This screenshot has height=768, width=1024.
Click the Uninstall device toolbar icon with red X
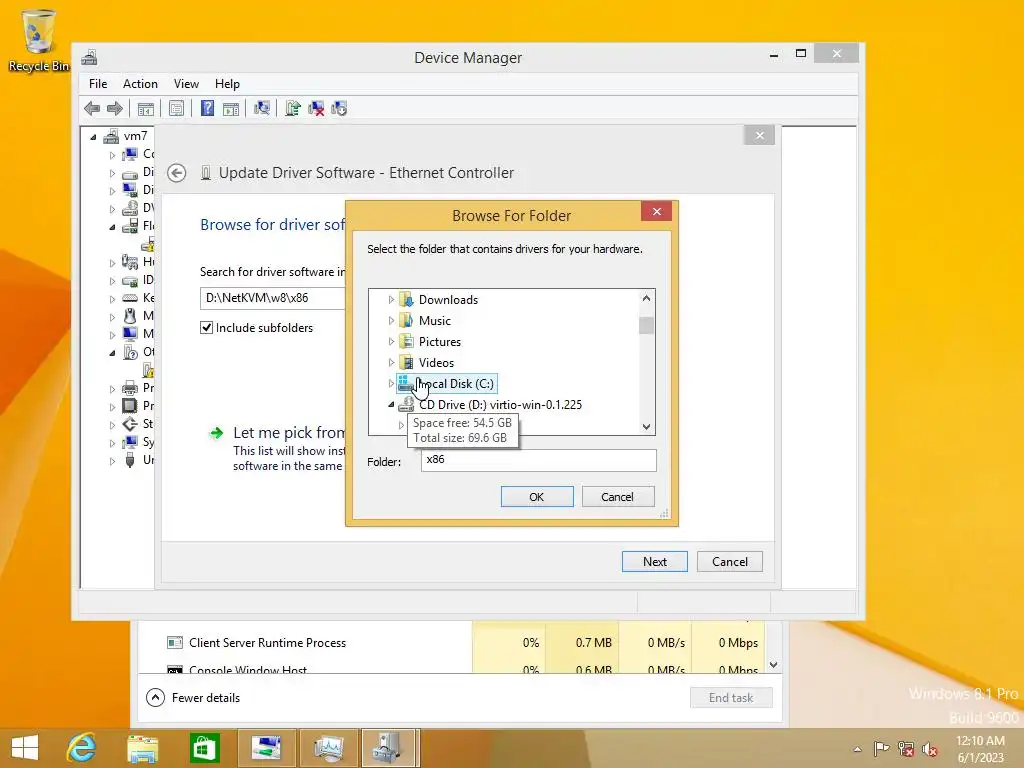pos(316,108)
